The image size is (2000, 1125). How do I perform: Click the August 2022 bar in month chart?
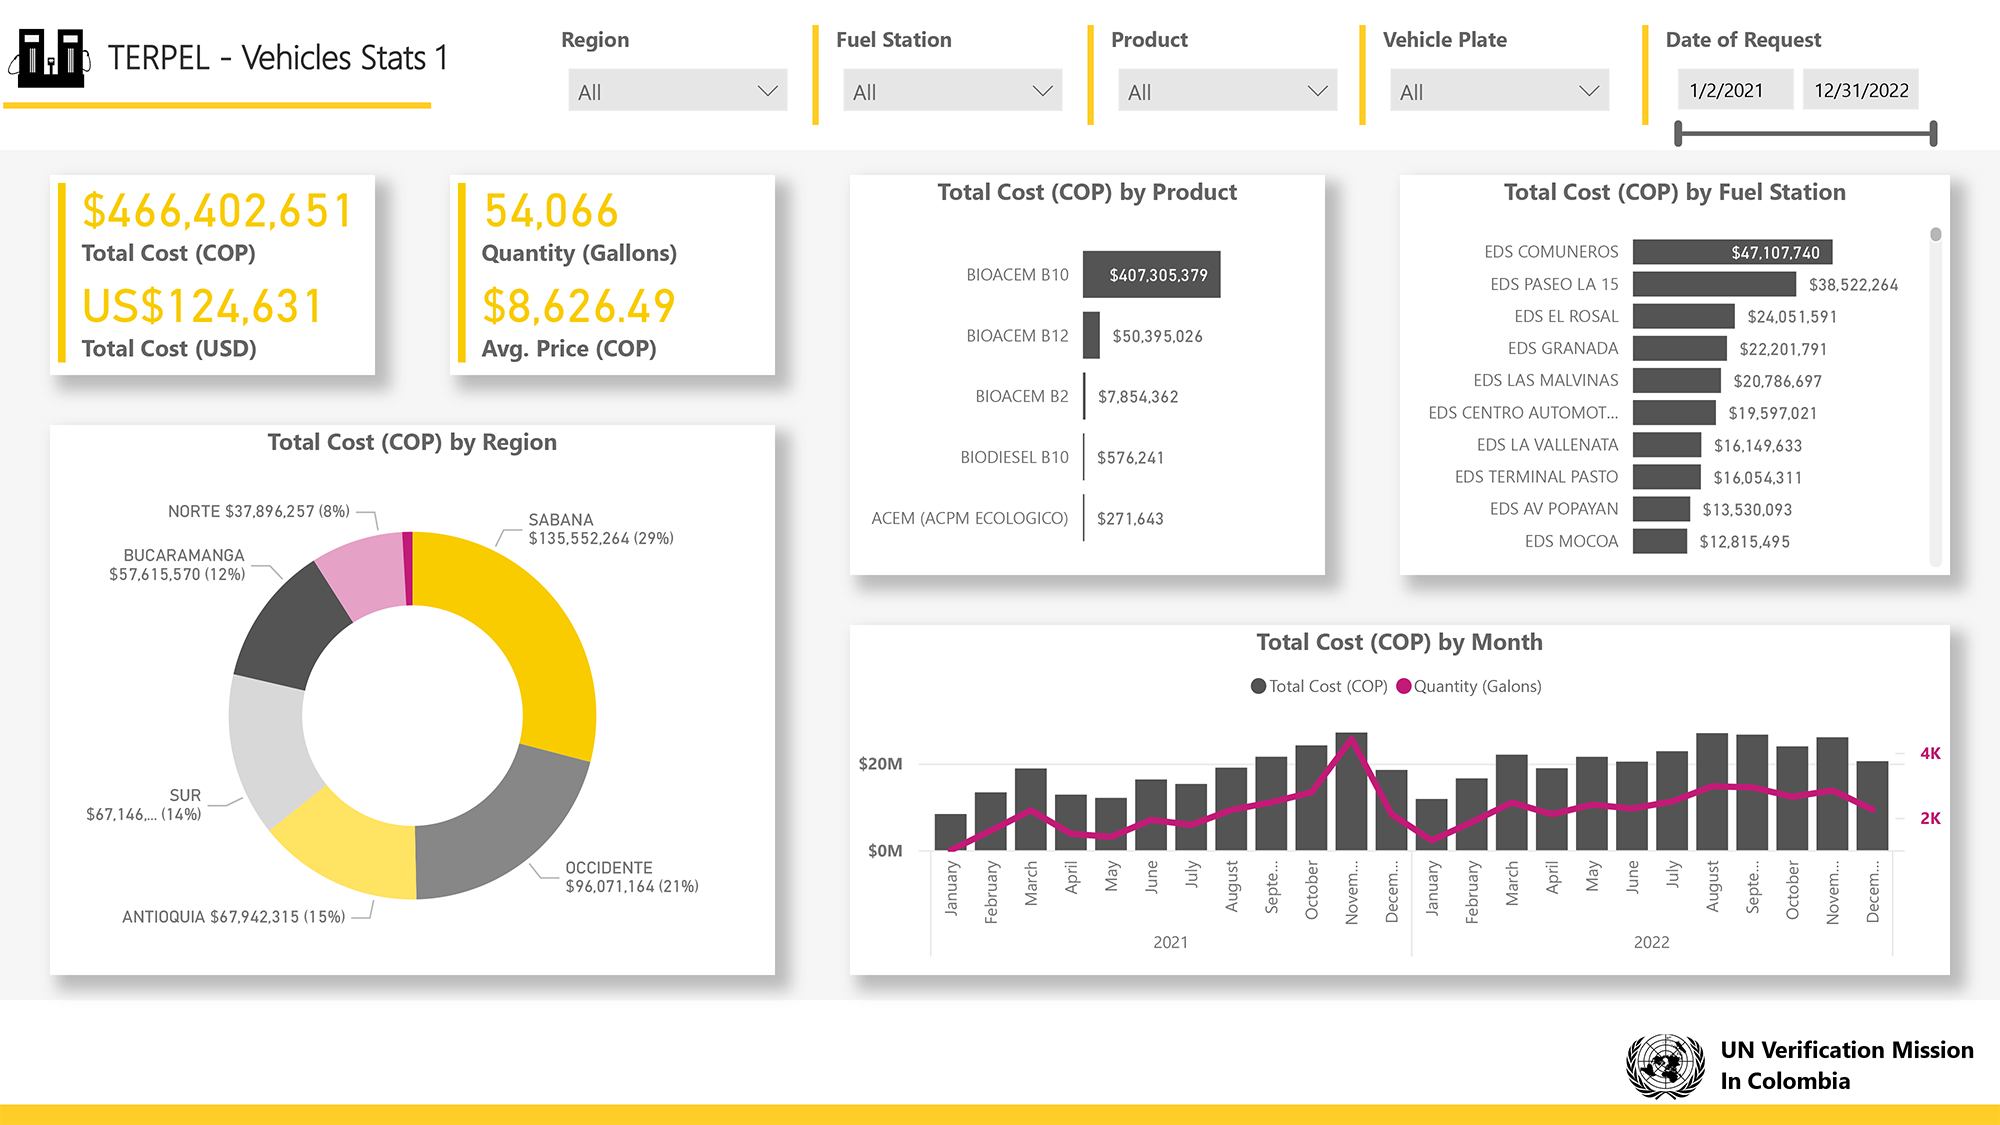[x=1712, y=791]
